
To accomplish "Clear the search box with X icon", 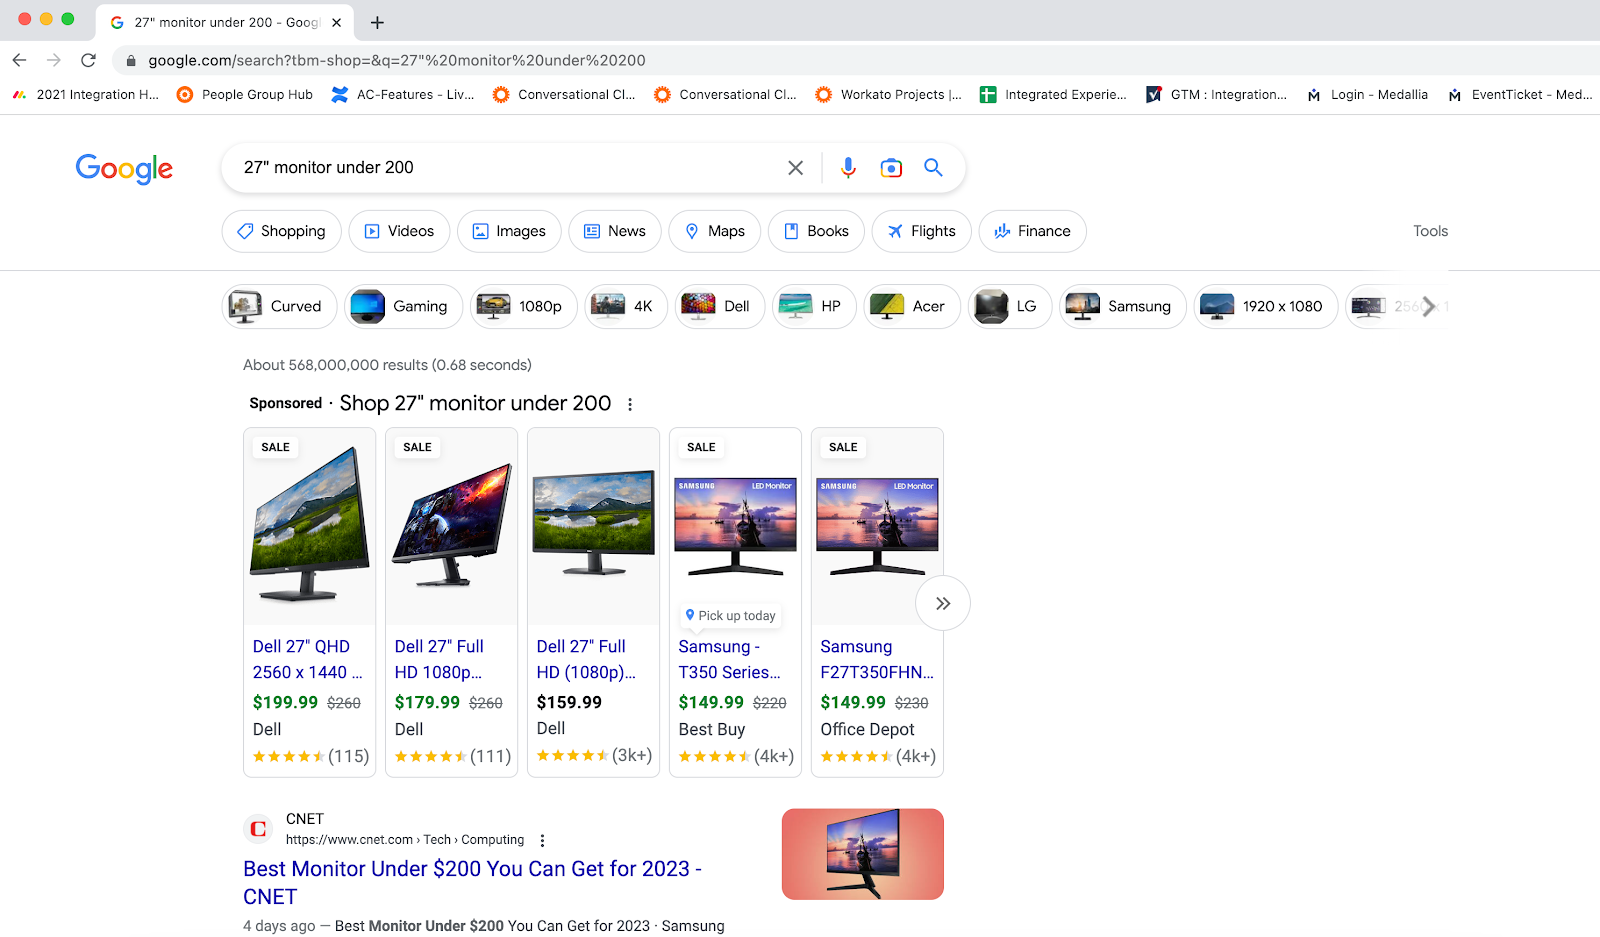I will tap(795, 168).
